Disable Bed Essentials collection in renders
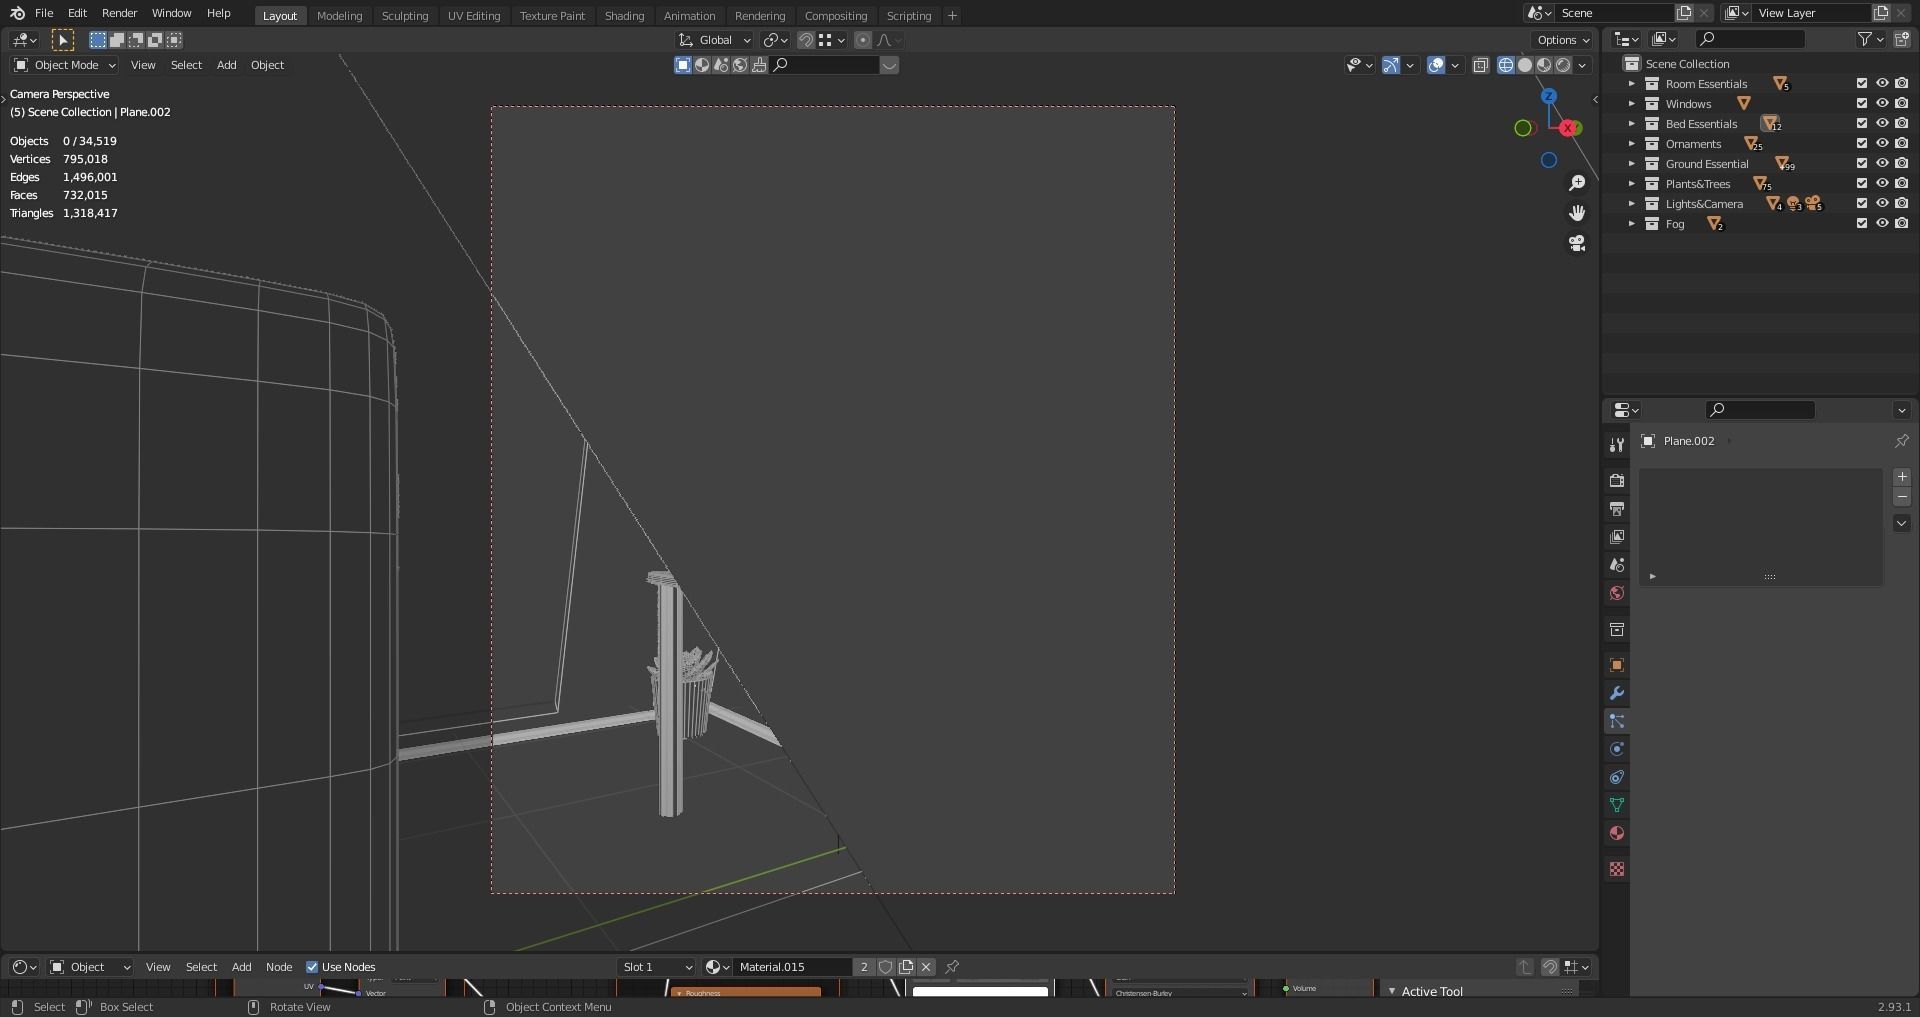Screen dimensions: 1920x1017 click(x=1902, y=124)
